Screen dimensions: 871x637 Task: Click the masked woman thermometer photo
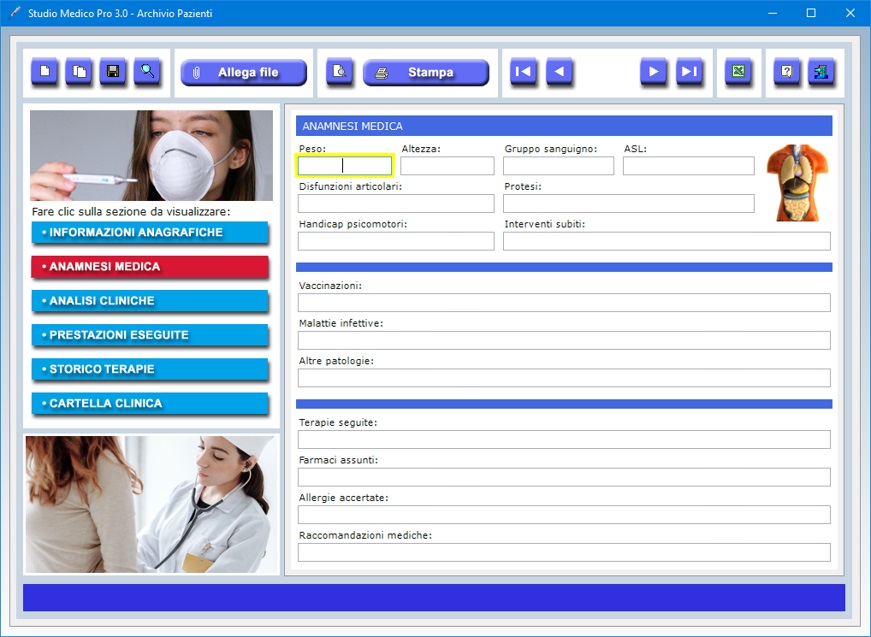151,156
